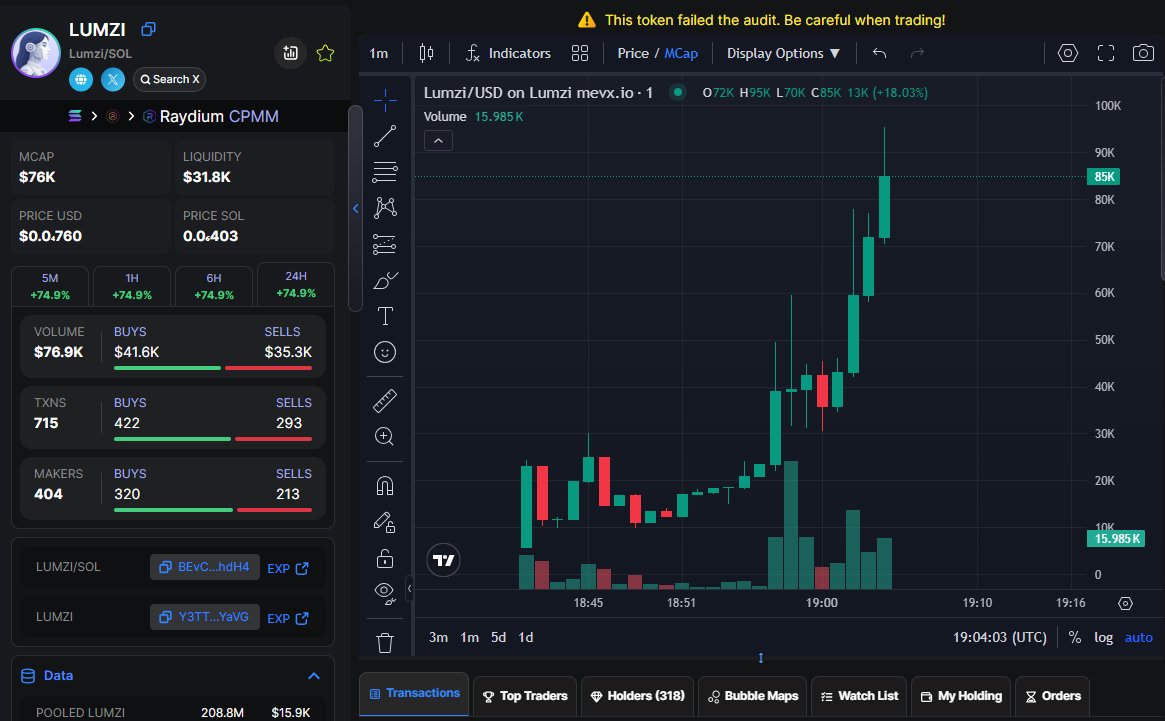The height and width of the screenshot is (721, 1165).
Task: Activate the zoom in tool
Action: 385,436
